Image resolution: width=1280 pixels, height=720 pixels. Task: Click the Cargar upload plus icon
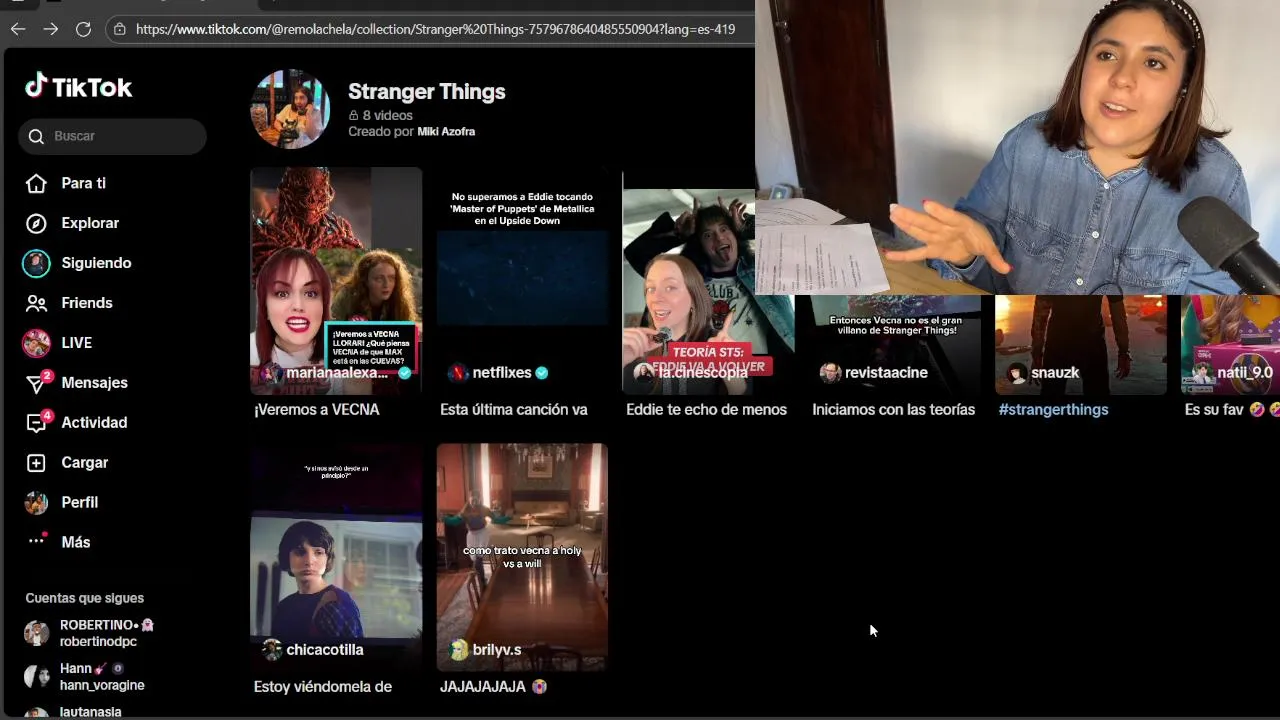[36, 463]
